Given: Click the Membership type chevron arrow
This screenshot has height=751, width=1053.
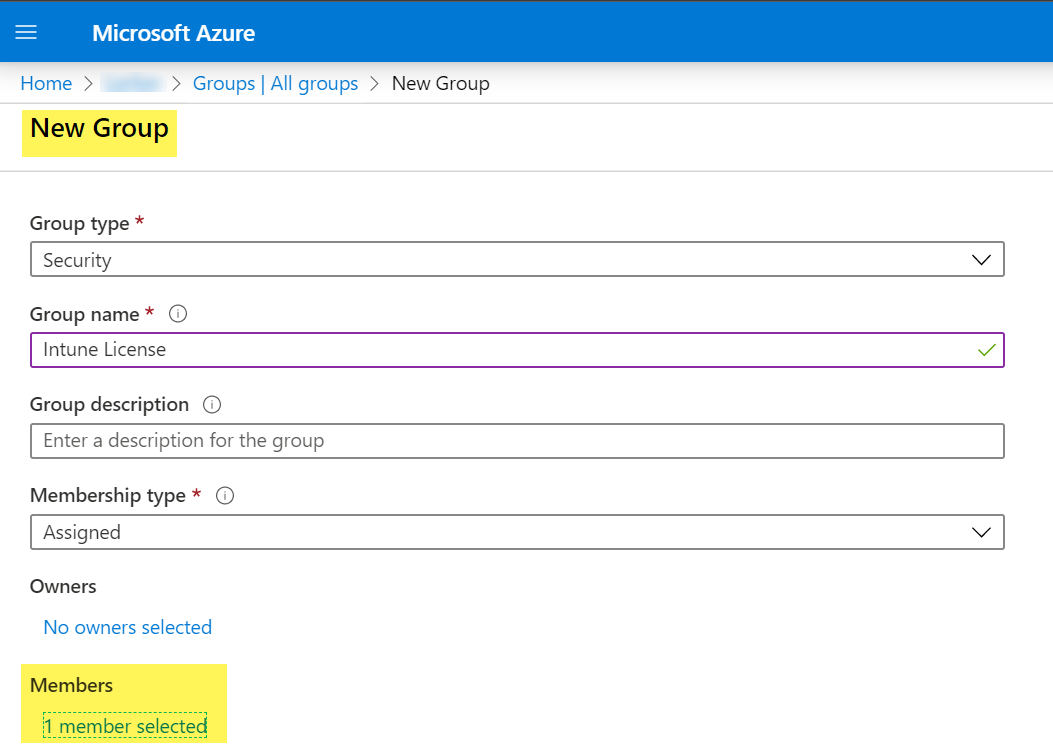Looking at the screenshot, I should (x=981, y=532).
